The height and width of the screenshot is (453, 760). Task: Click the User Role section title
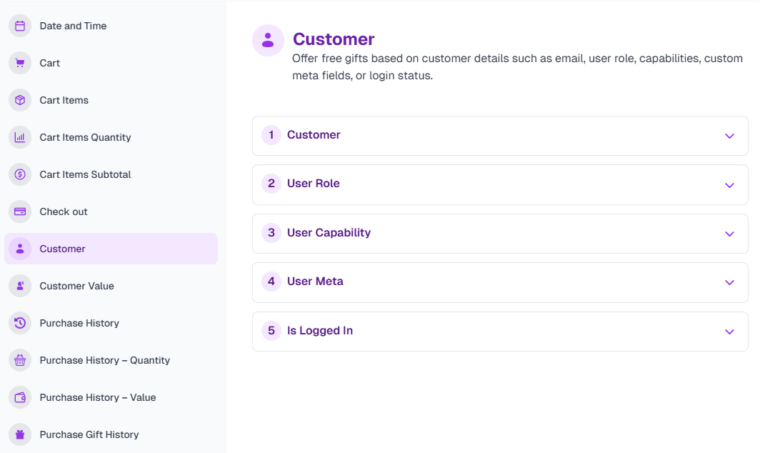click(313, 184)
